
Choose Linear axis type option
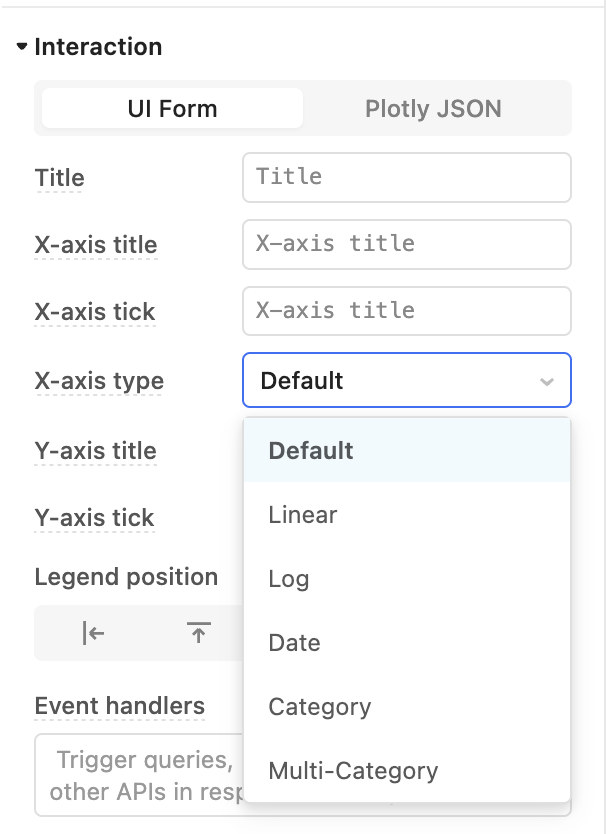tap(407, 515)
